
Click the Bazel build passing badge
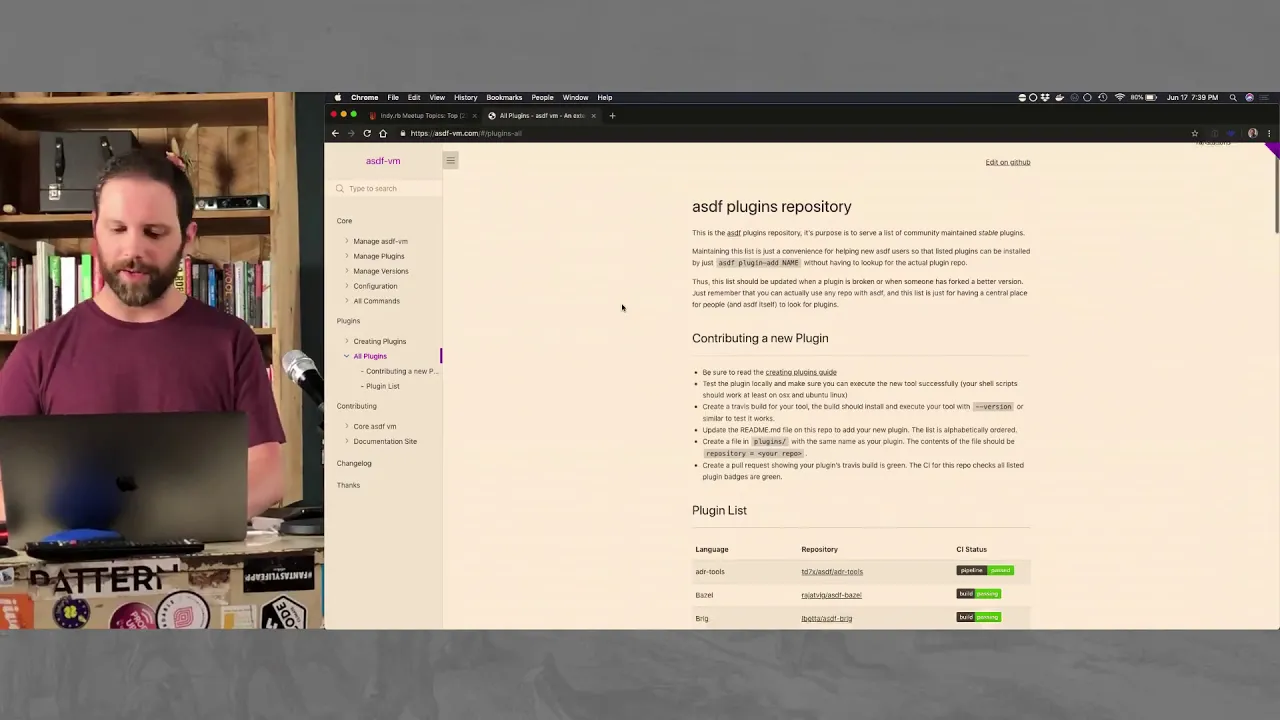pyautogui.click(x=979, y=594)
